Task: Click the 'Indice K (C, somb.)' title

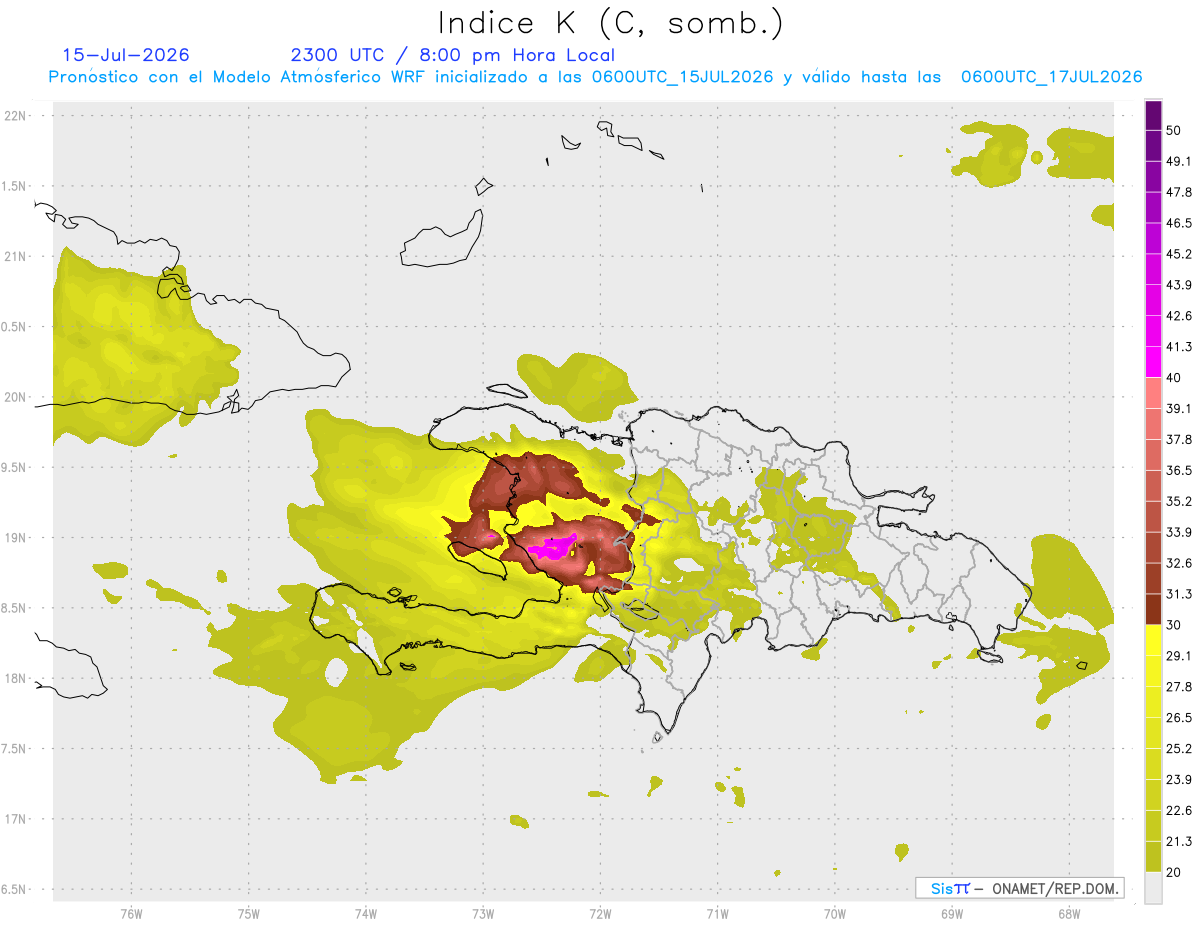Action: [610, 23]
